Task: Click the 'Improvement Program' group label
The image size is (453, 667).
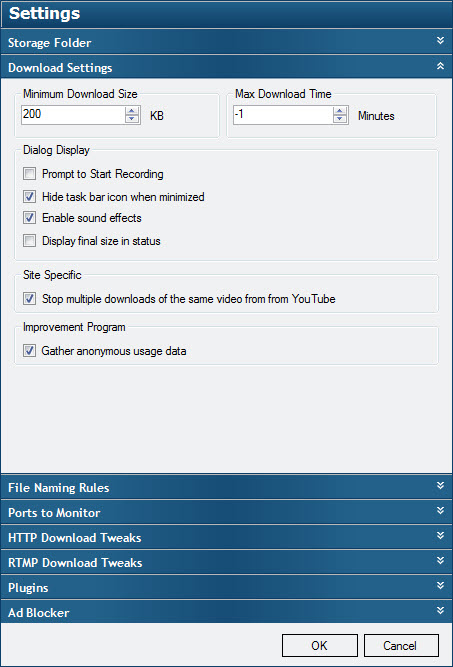Action: tap(74, 327)
